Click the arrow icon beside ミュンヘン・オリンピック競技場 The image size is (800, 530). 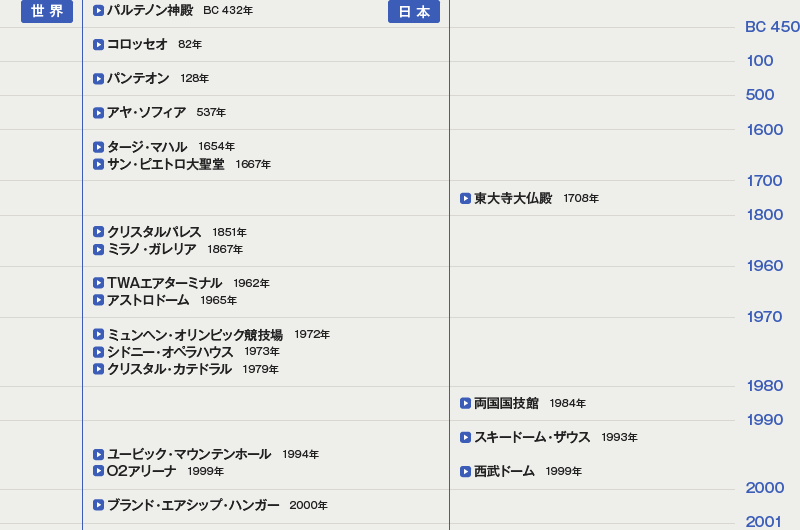98,334
